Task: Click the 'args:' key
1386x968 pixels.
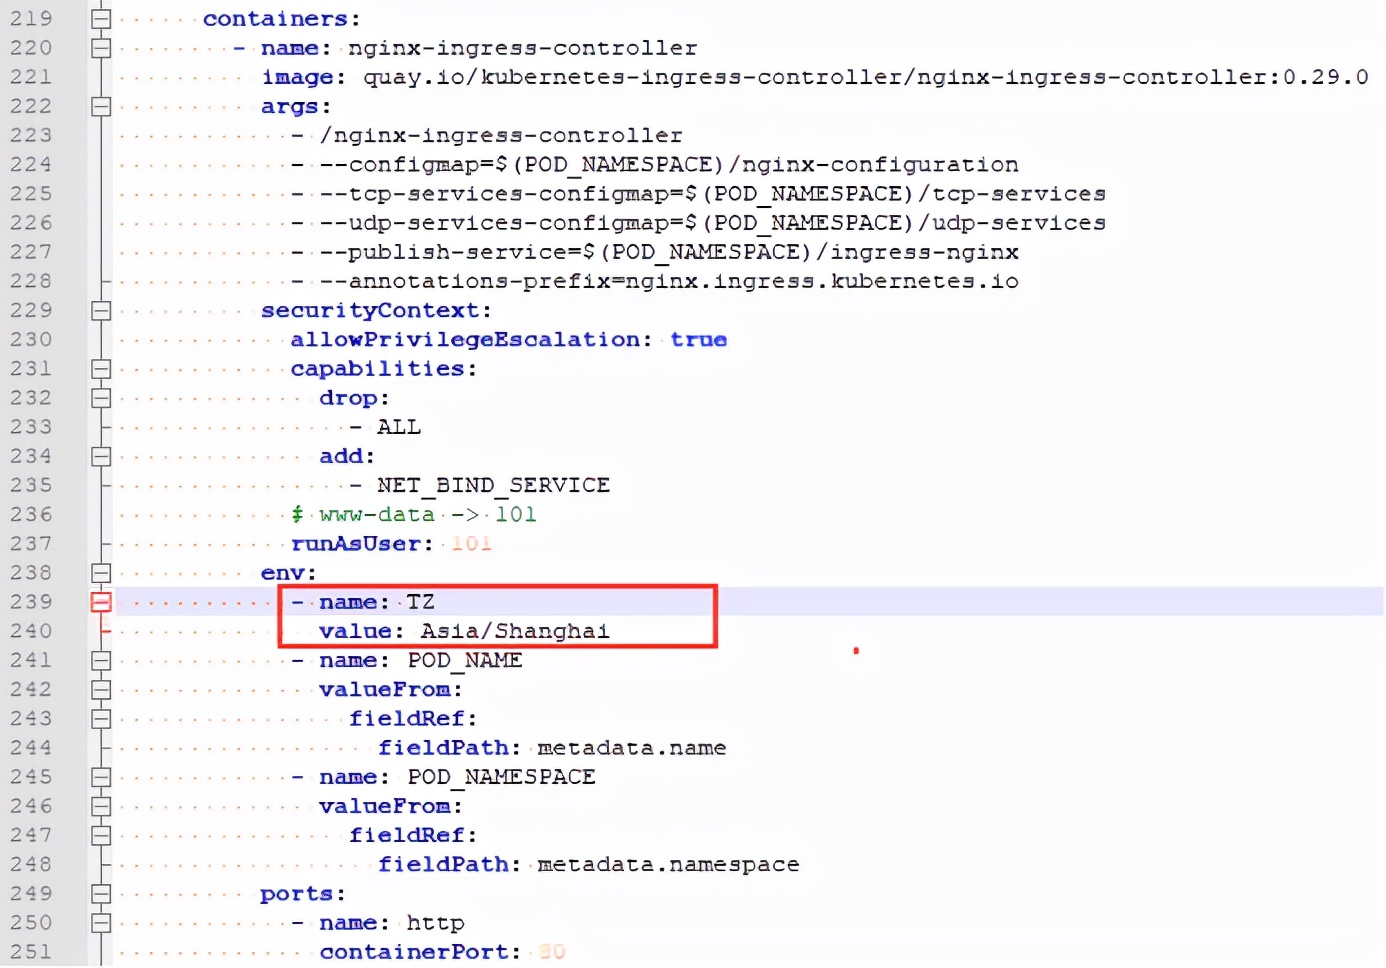Action: point(296,106)
